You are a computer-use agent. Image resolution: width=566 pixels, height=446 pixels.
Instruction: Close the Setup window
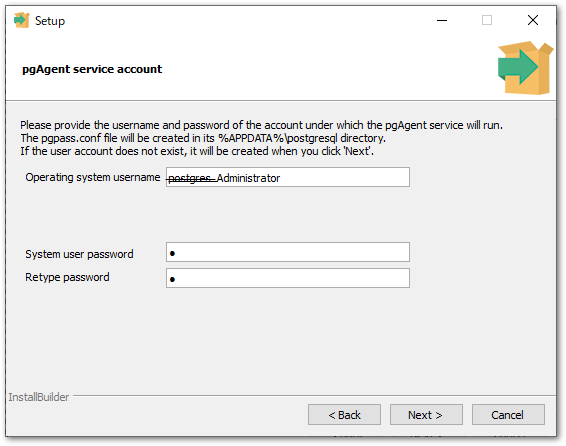(533, 20)
